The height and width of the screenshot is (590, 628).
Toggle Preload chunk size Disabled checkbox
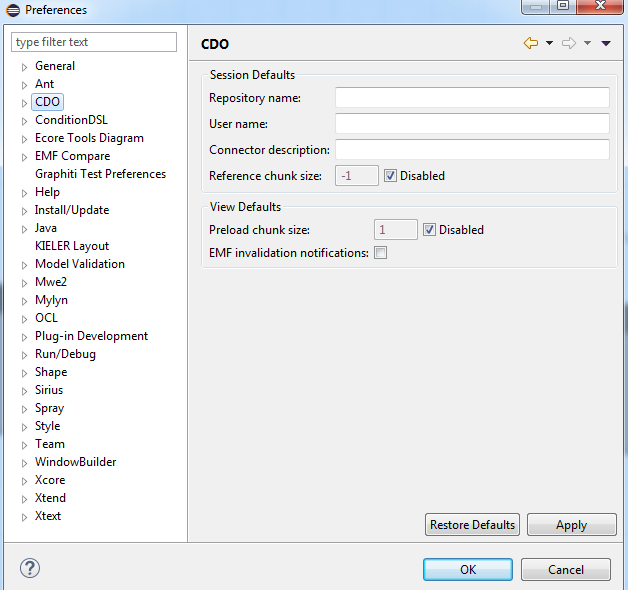point(429,230)
